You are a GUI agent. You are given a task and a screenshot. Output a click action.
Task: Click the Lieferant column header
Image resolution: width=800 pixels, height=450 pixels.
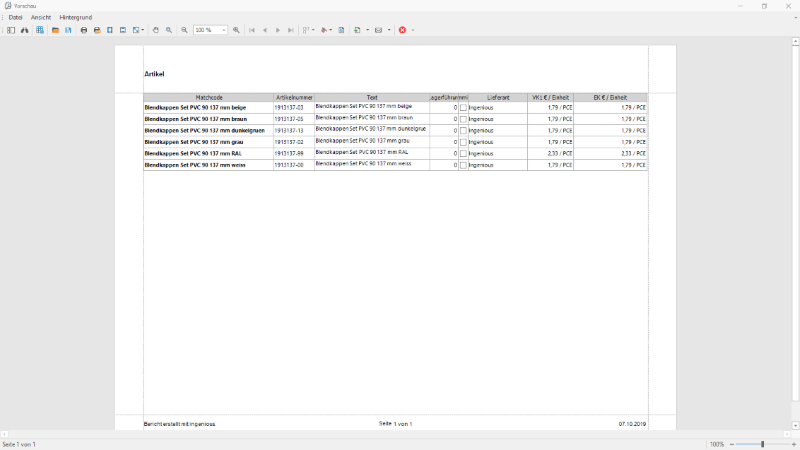point(498,97)
